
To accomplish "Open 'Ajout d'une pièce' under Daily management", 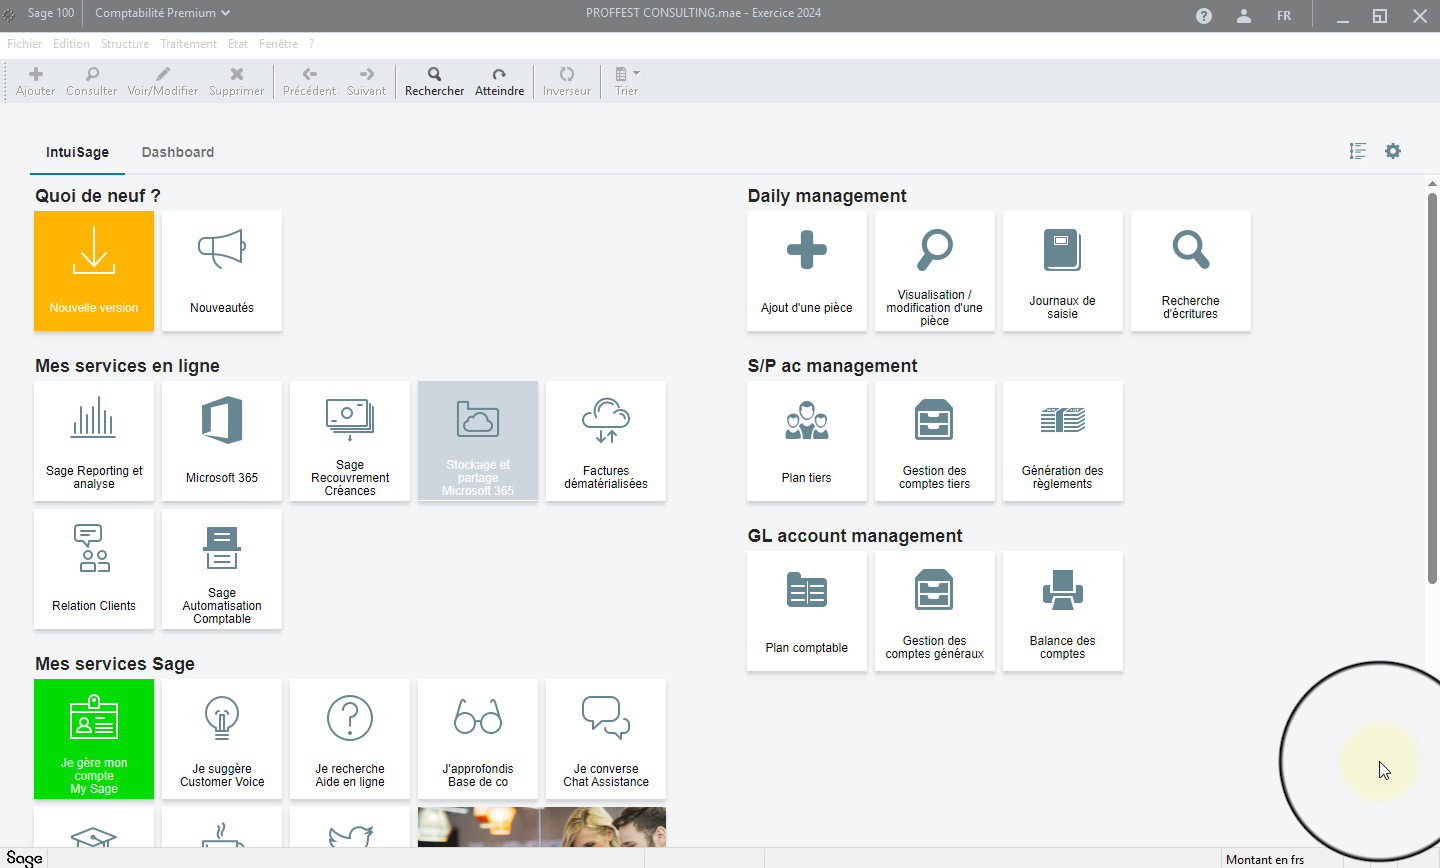I will click(x=806, y=271).
